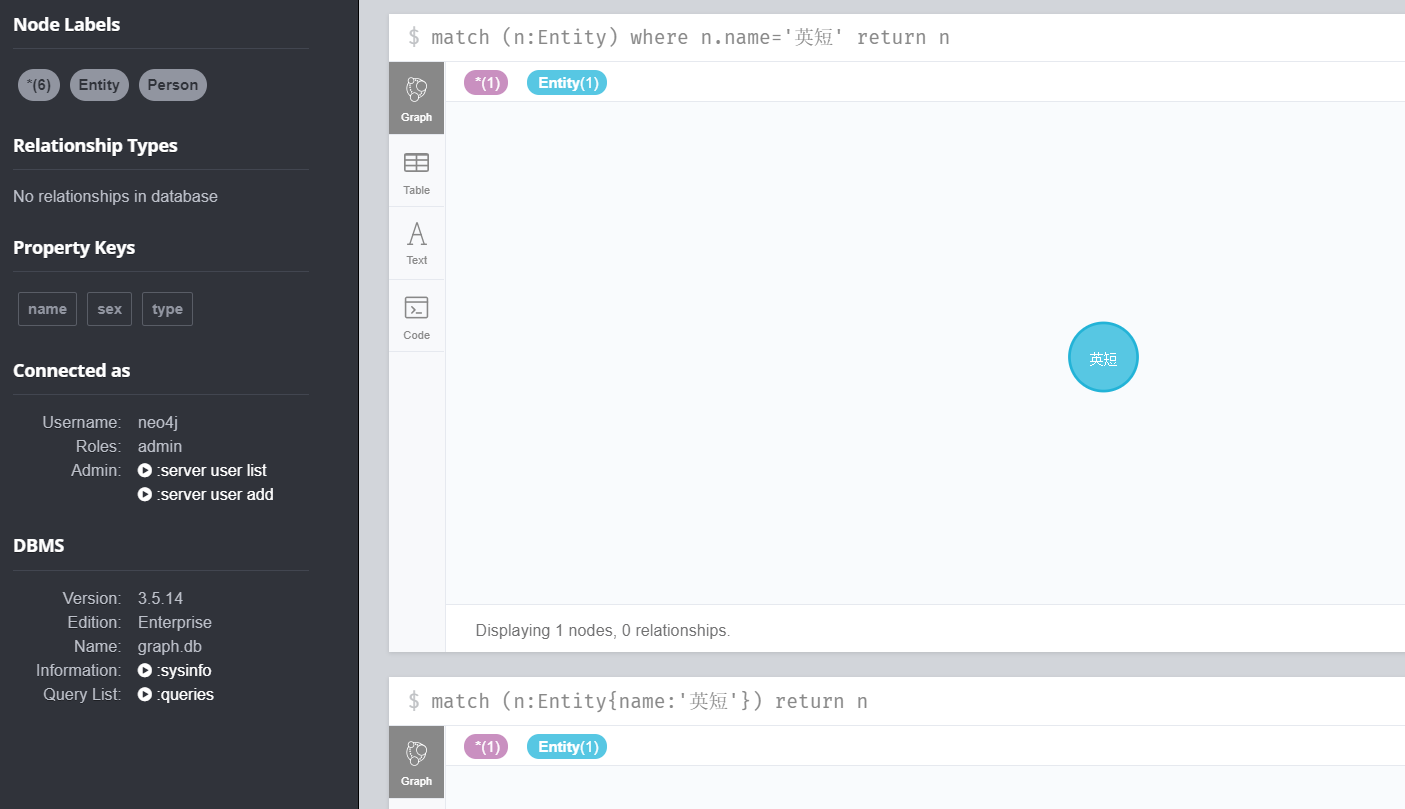Toggle the Person node label pill

tap(172, 85)
